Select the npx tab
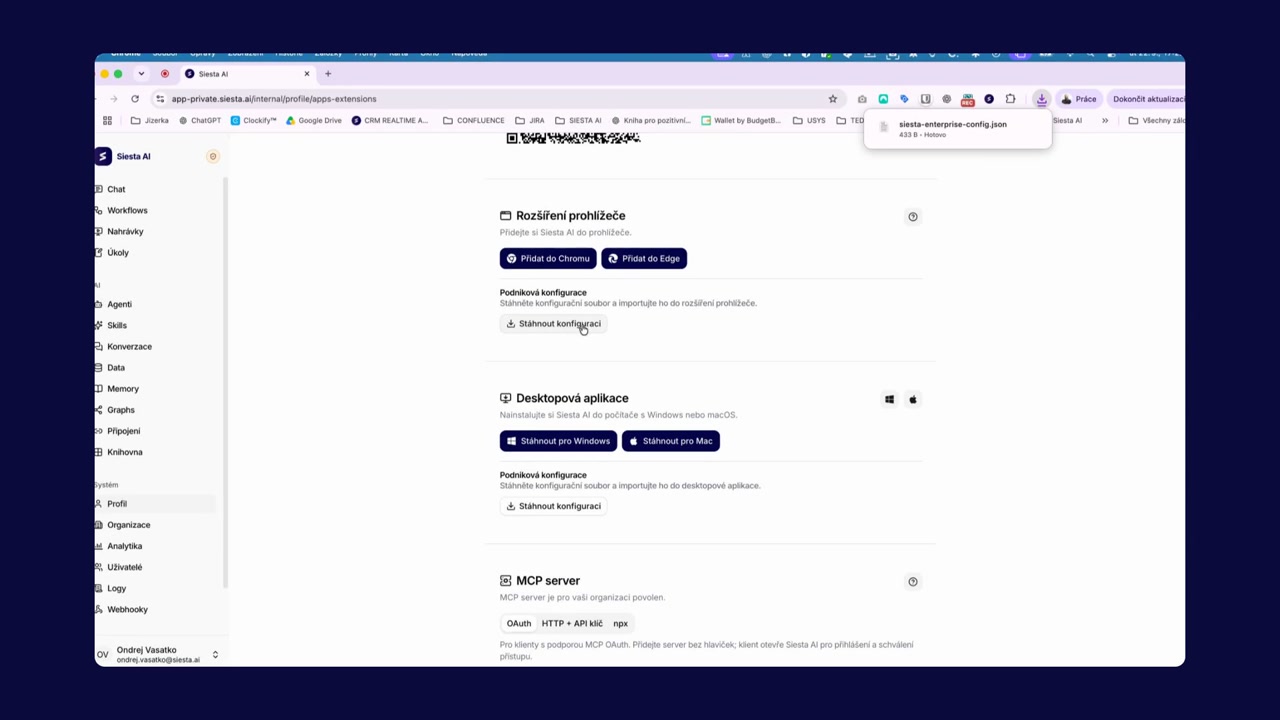This screenshot has width=1280, height=720. [x=620, y=623]
